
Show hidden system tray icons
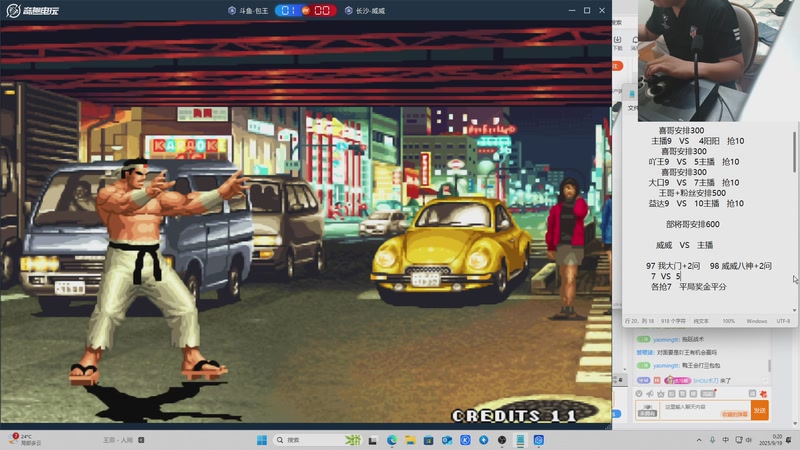point(699,440)
